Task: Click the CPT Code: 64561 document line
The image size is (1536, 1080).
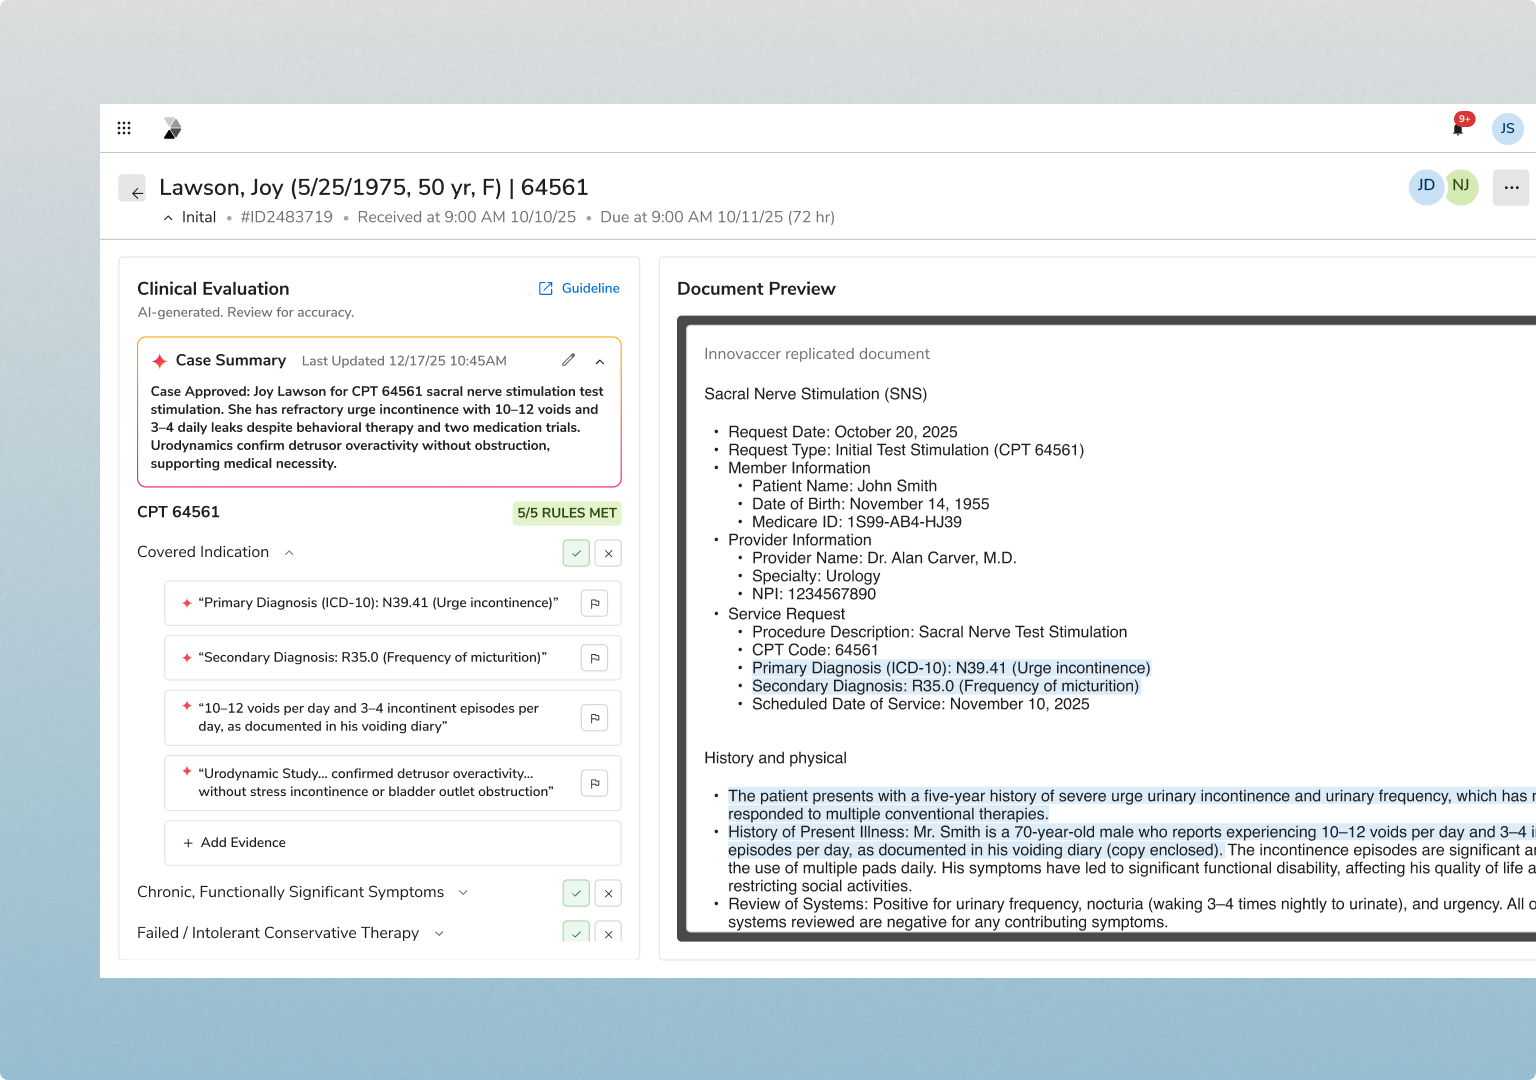Action: pos(815,650)
